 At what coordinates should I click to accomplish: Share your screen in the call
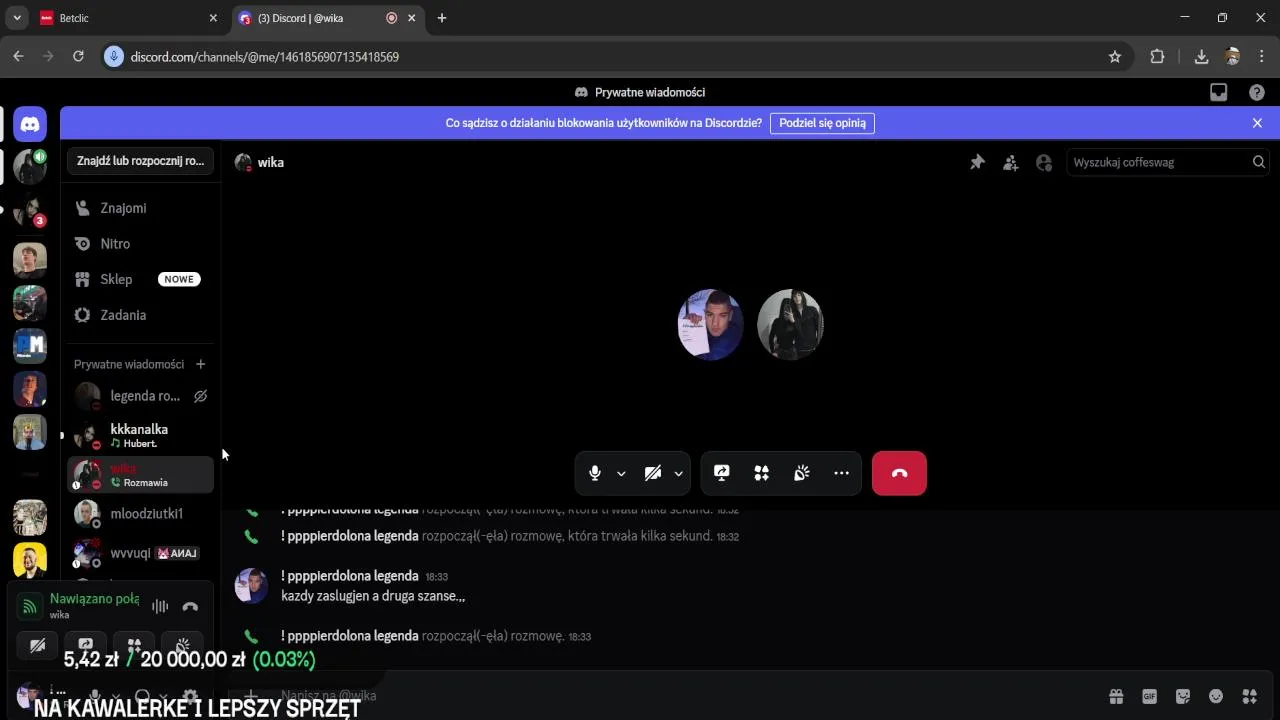(x=722, y=473)
